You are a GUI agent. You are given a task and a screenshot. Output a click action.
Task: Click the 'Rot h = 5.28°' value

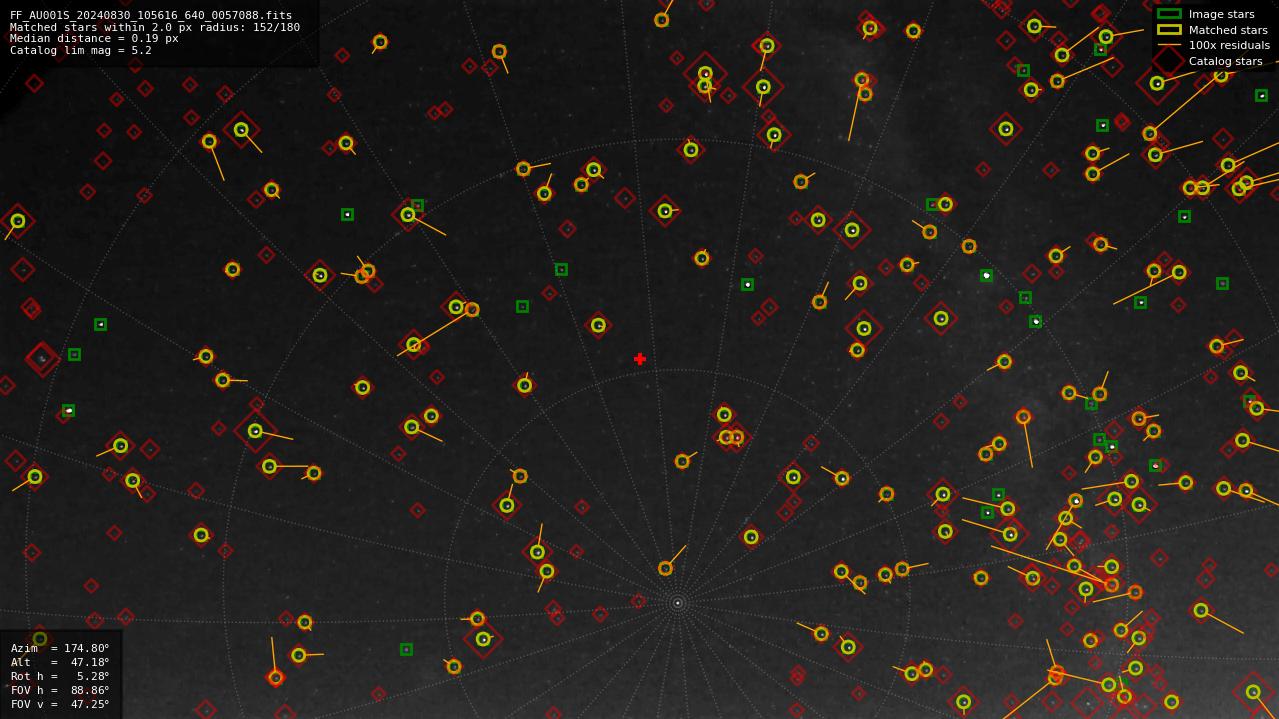[x=60, y=676]
